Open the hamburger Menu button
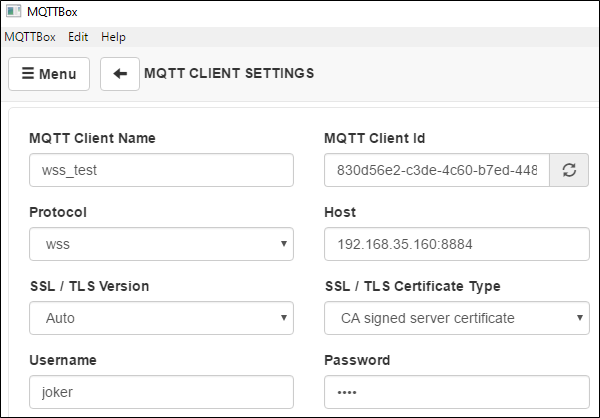The height and width of the screenshot is (418, 600). click(x=49, y=74)
